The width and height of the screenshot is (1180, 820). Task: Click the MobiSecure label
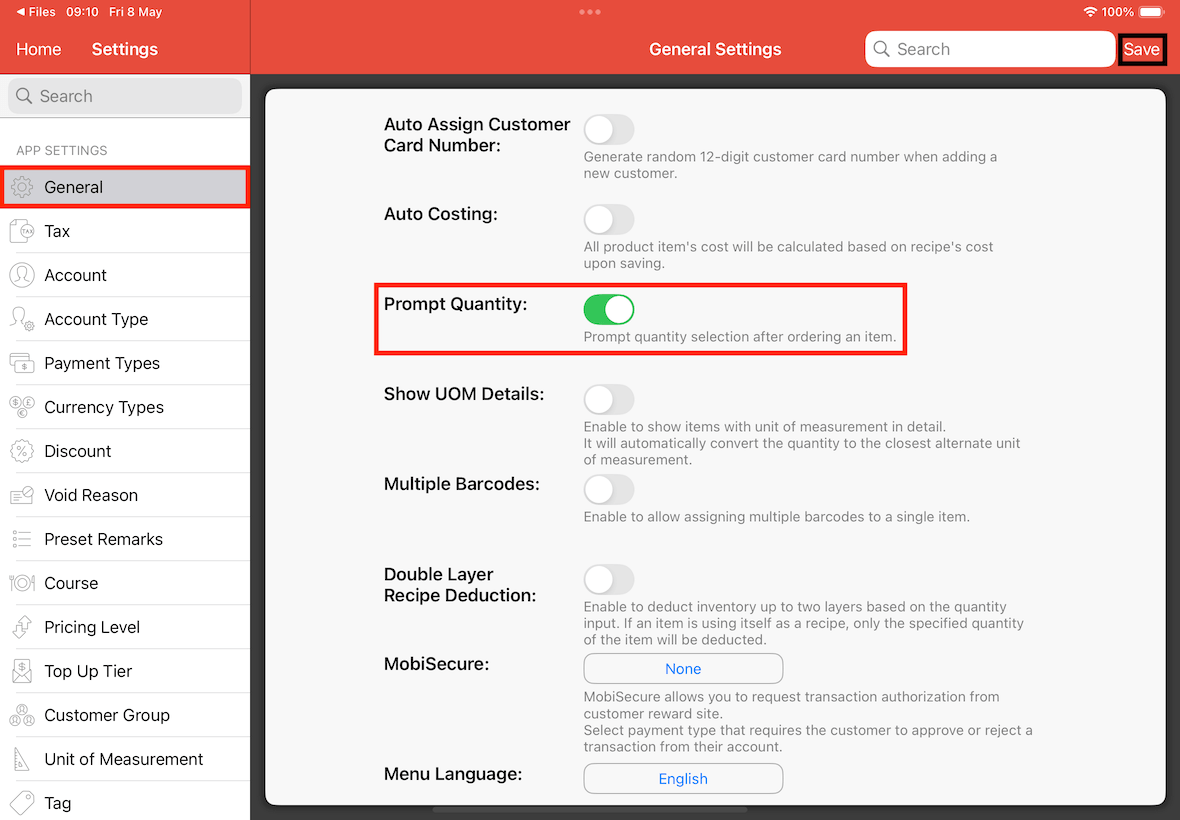click(x=436, y=664)
